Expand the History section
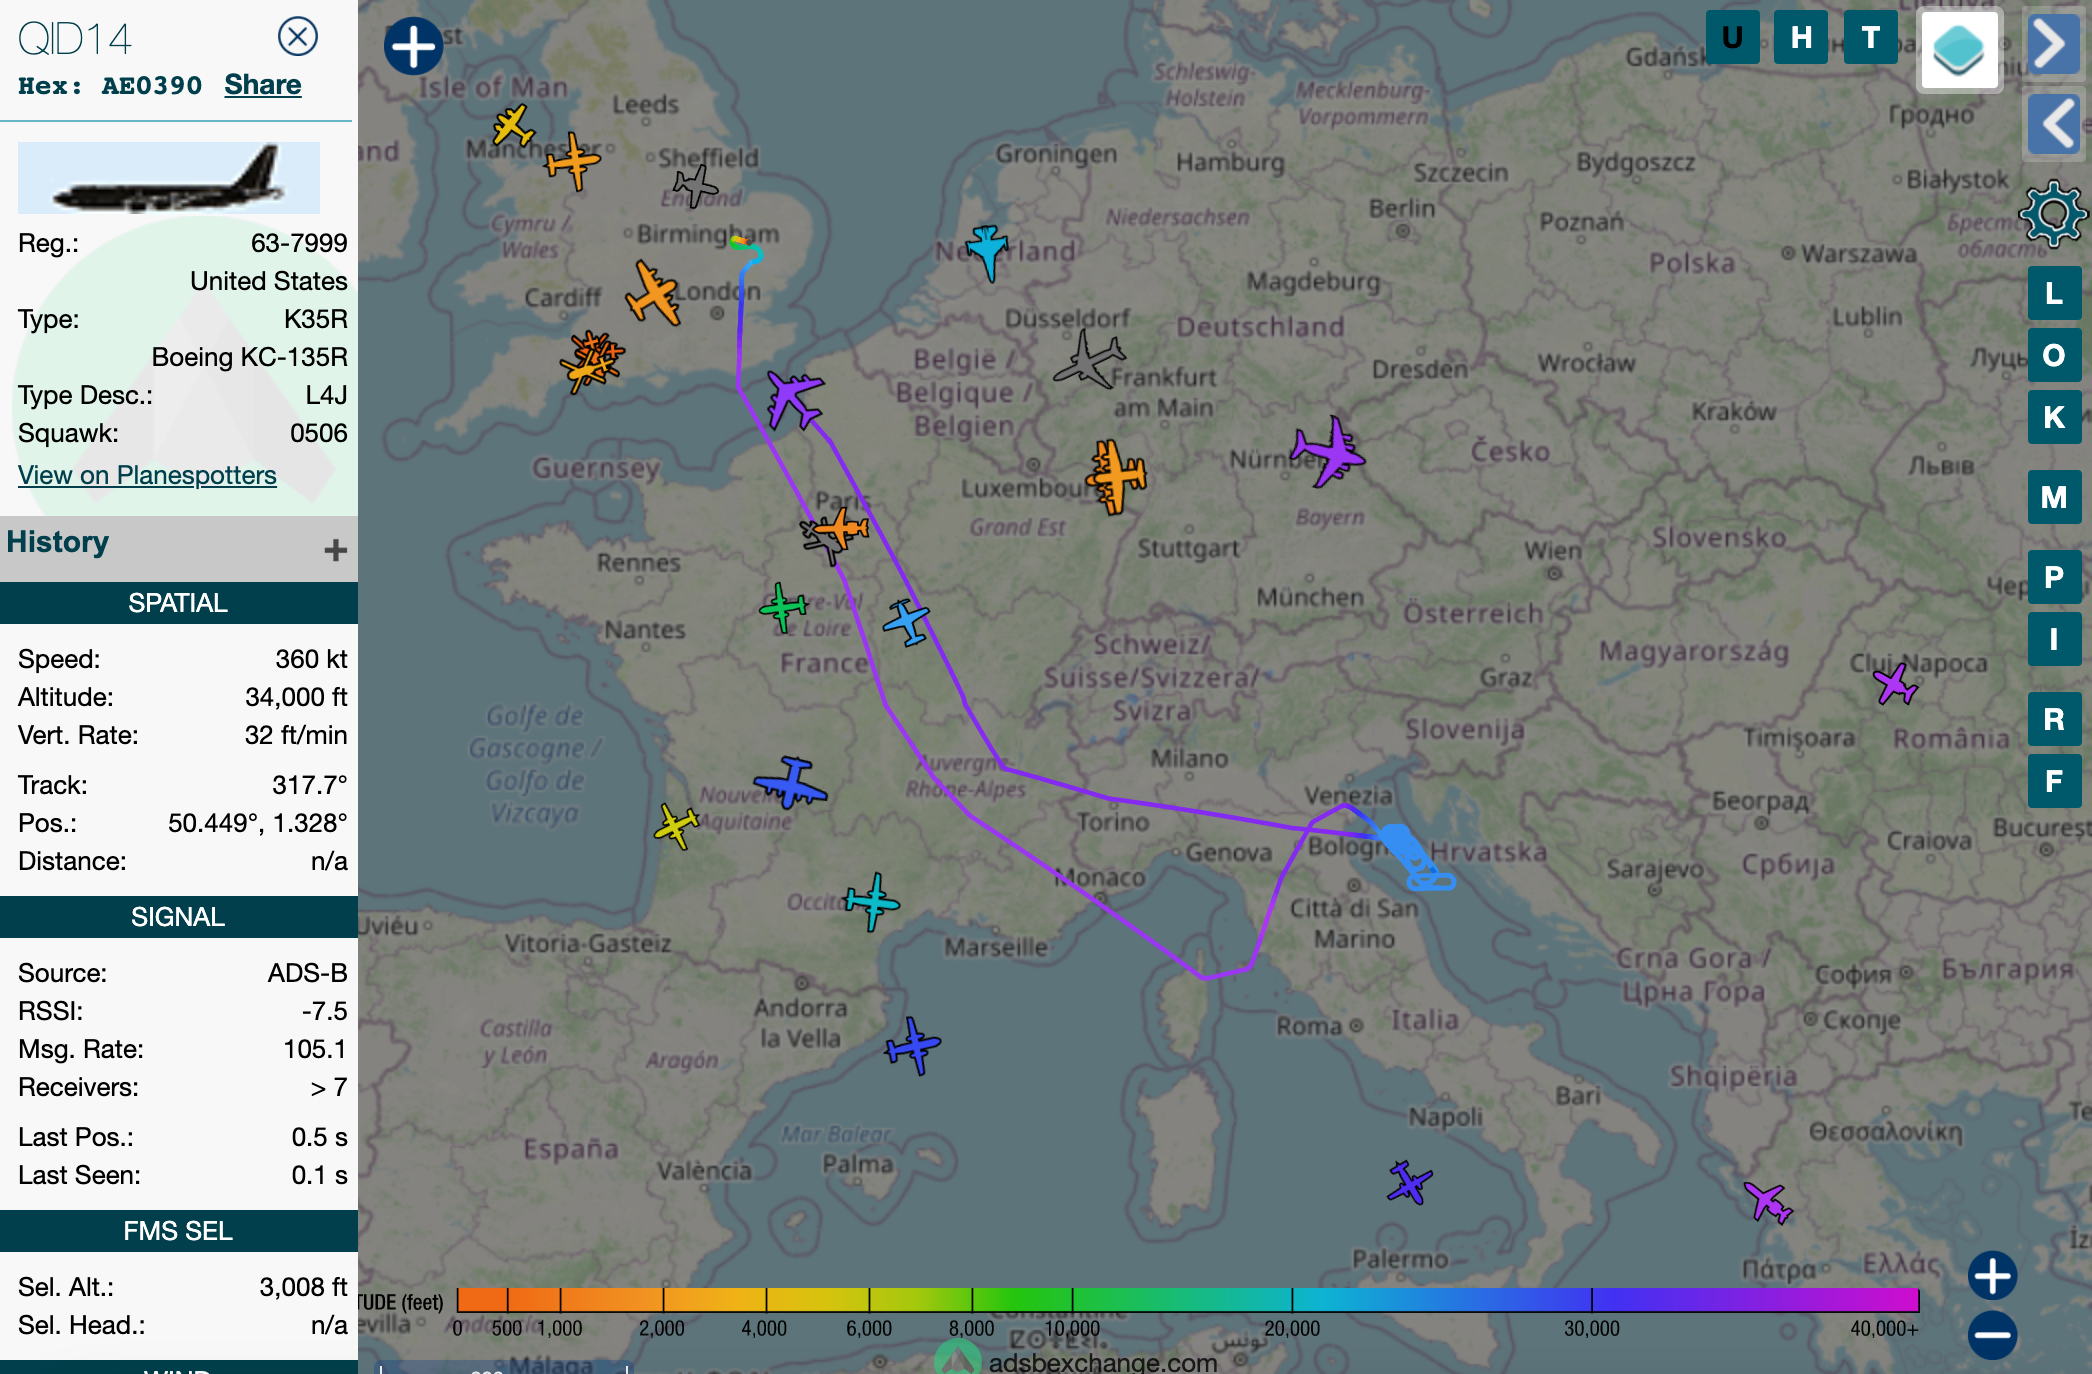 click(336, 549)
